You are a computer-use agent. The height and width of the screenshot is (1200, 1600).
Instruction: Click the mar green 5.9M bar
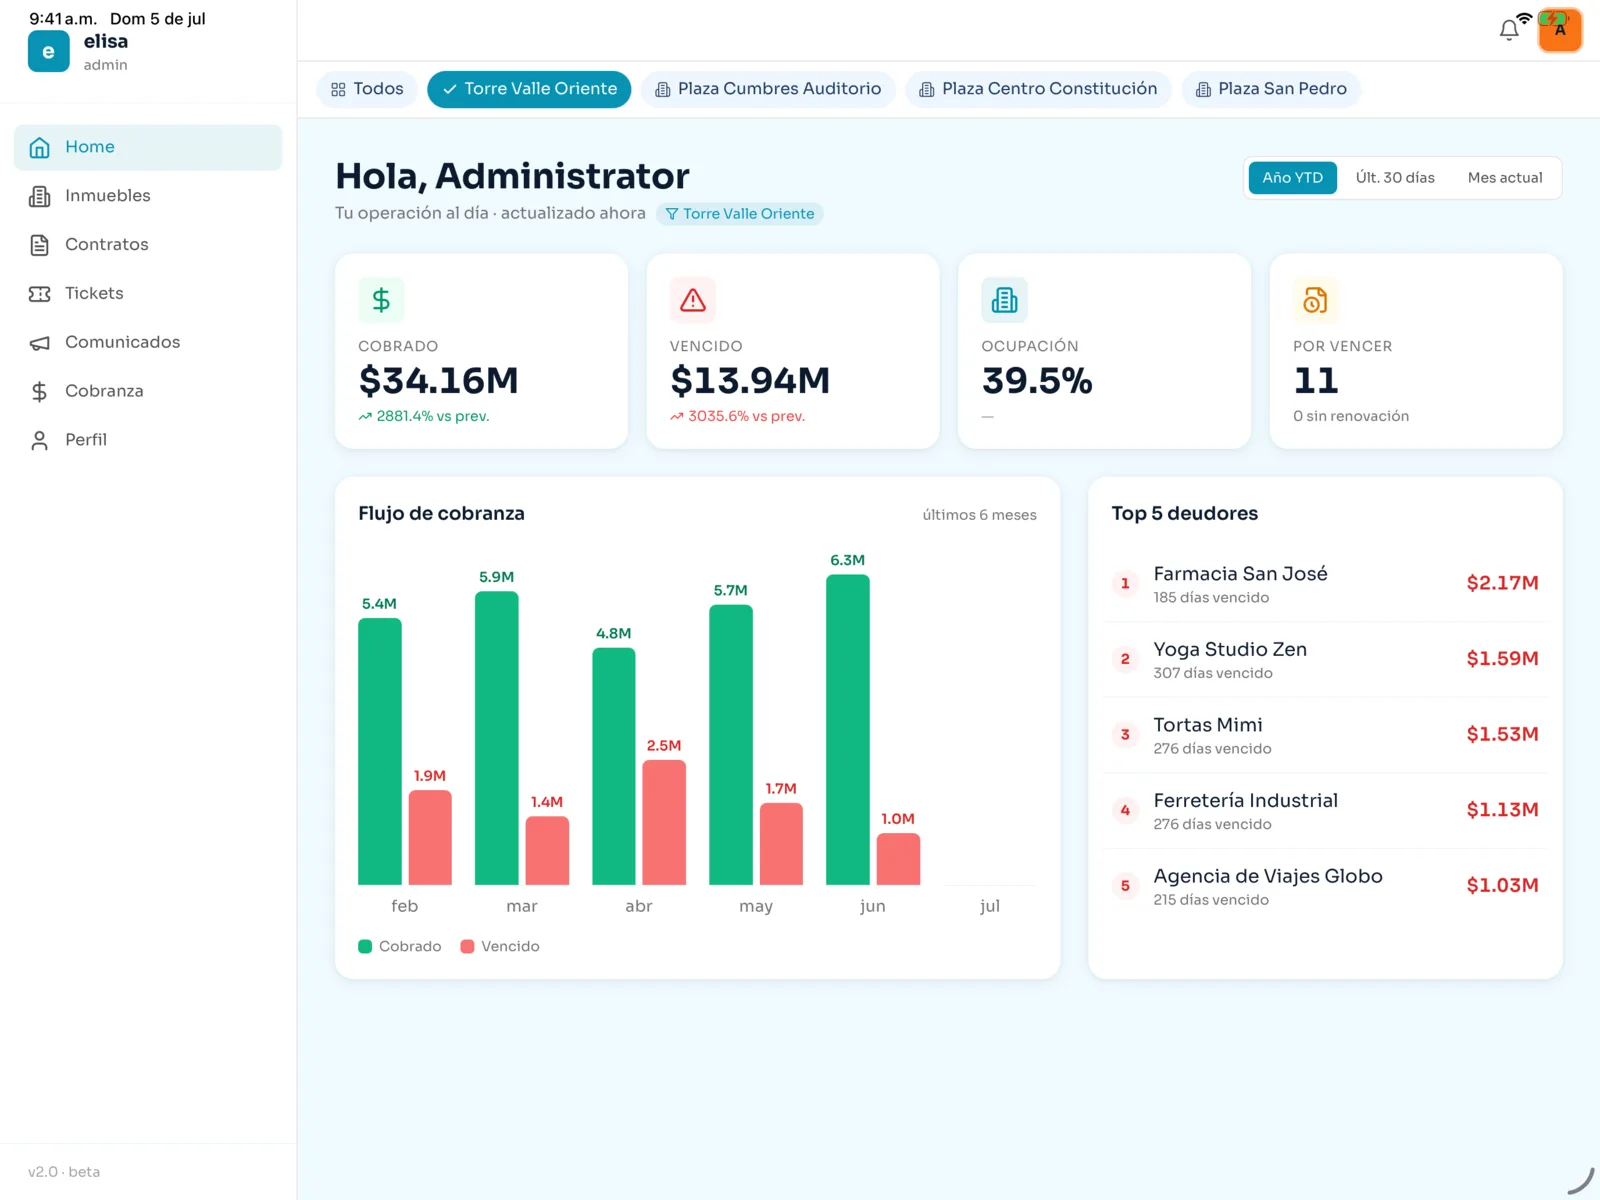click(x=497, y=738)
